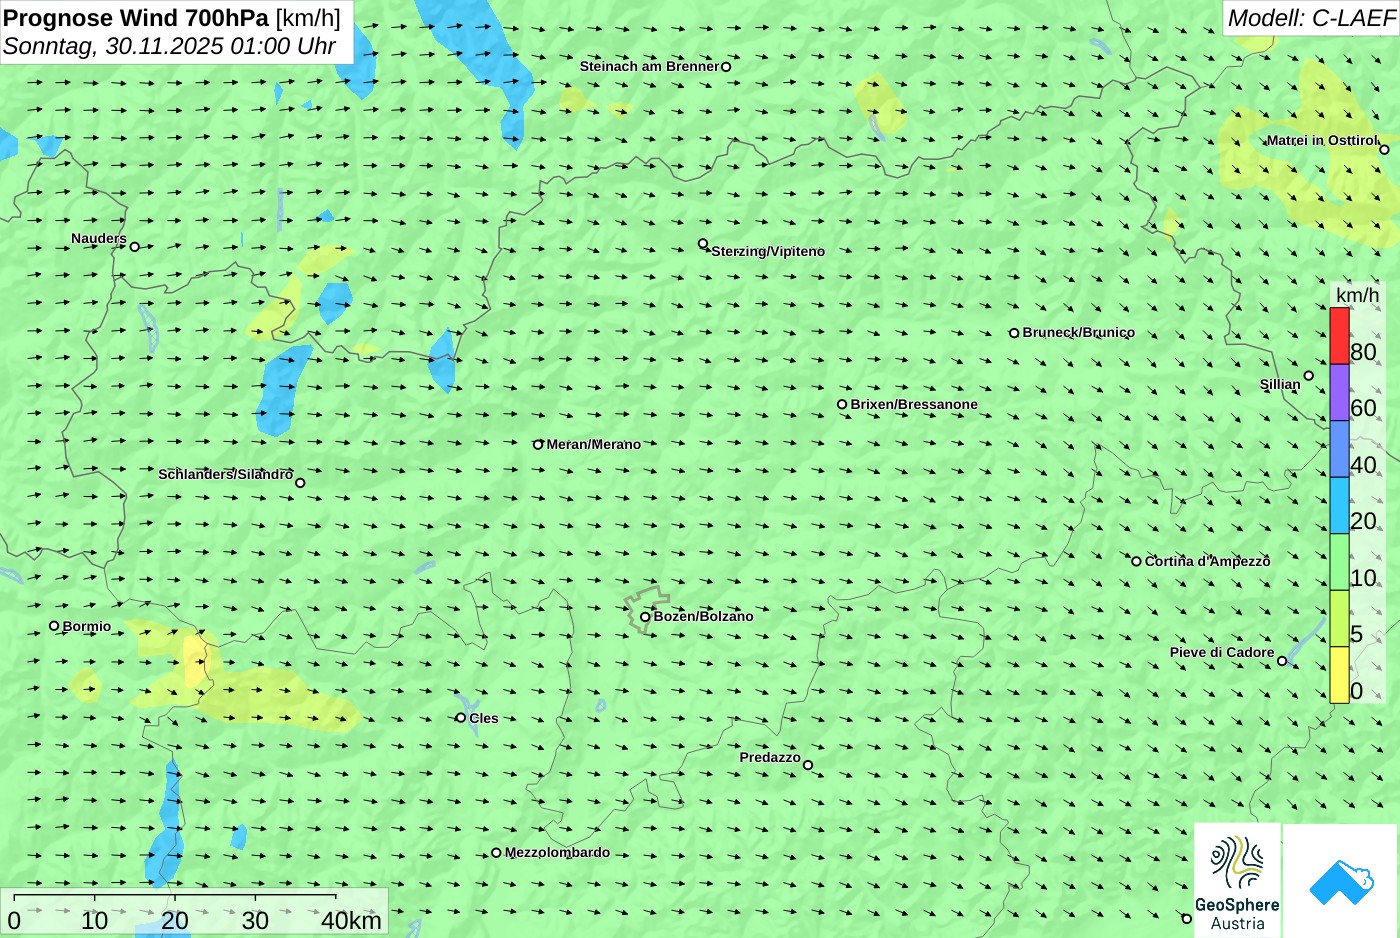Click the 'Bruneck/Brunico' label text
Image resolution: width=1400 pixels, height=938 pixels.
point(1079,332)
